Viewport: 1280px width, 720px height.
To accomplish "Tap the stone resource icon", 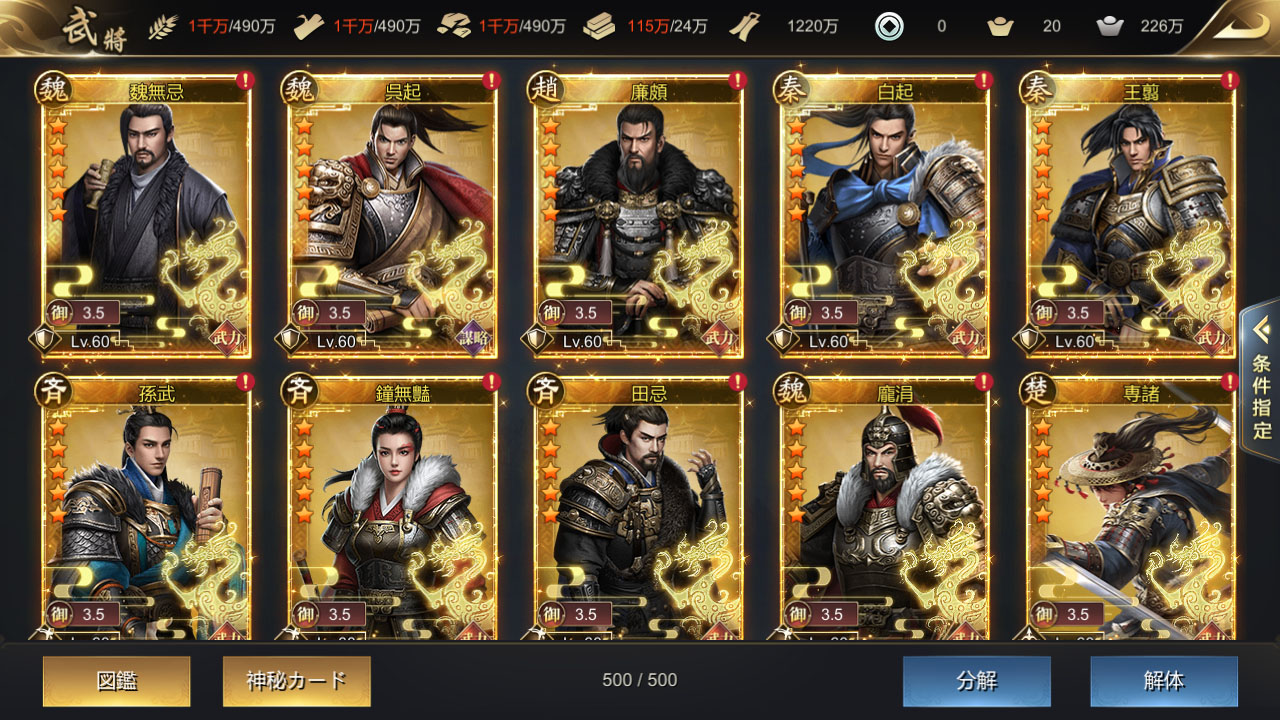I will pyautogui.click(x=455, y=27).
